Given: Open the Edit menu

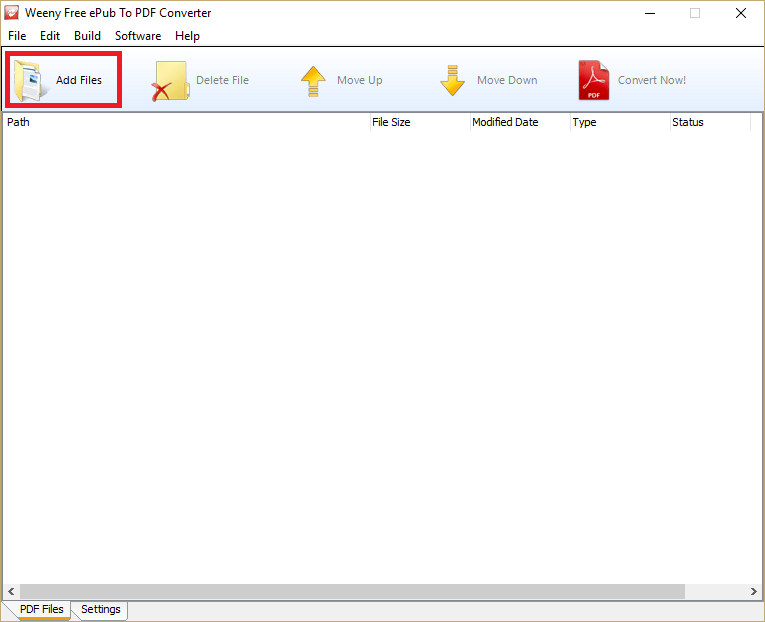Looking at the screenshot, I should (x=50, y=36).
